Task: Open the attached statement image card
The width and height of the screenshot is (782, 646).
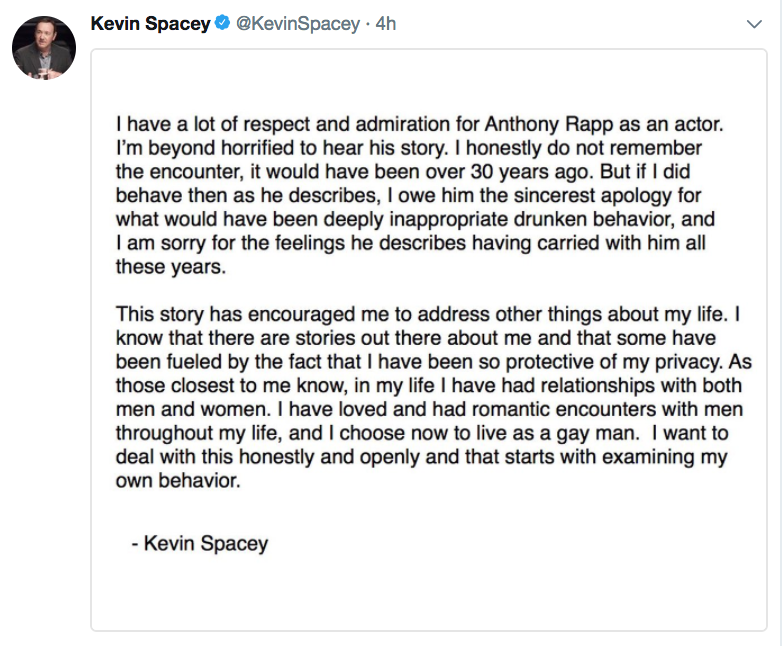Action: coord(430,340)
